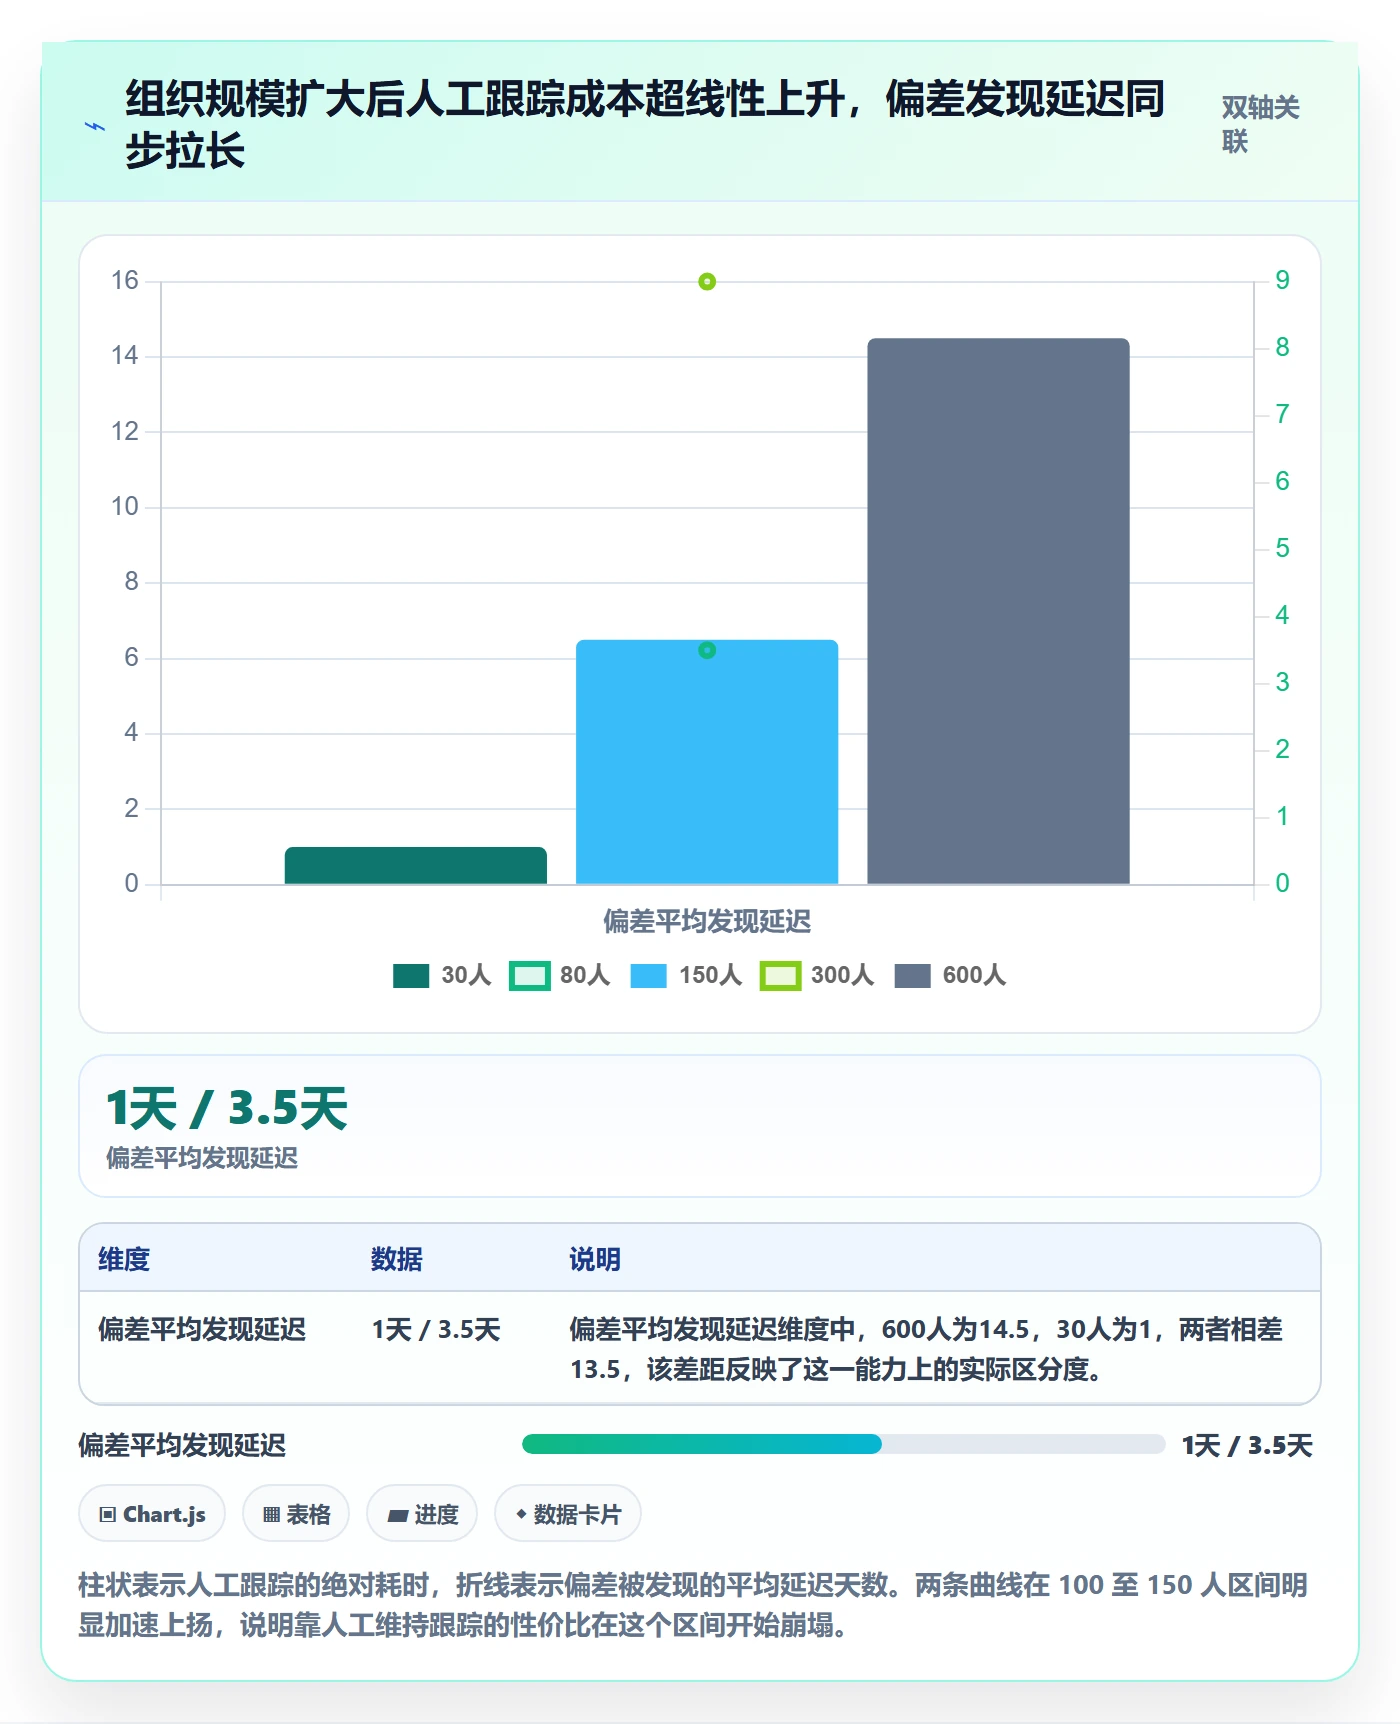Viewport: 1400px width, 1724px height.
Task: Click the 双轴关联 tag in the header
Action: (1260, 124)
